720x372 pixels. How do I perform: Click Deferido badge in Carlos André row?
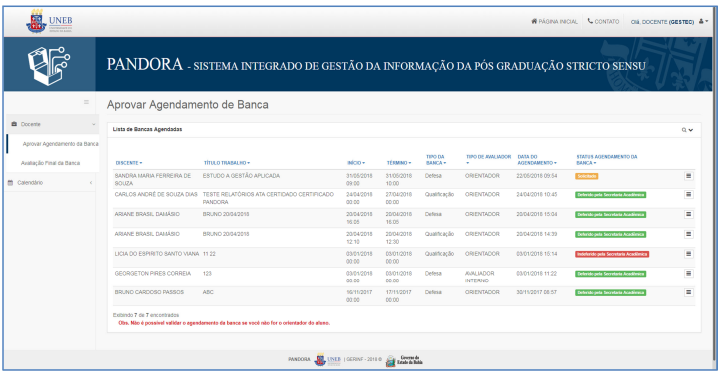[610, 195]
